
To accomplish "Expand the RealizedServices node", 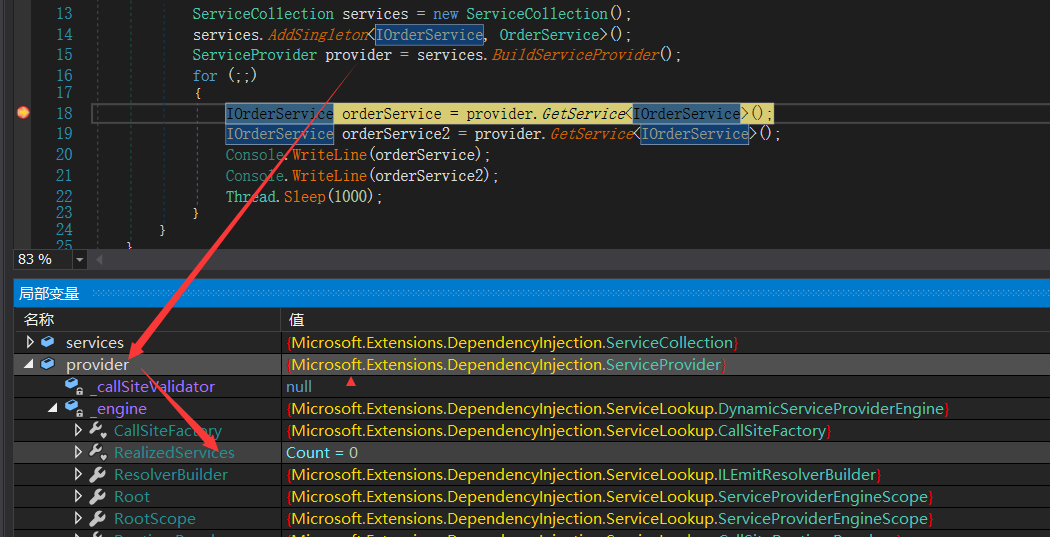I will [x=78, y=452].
